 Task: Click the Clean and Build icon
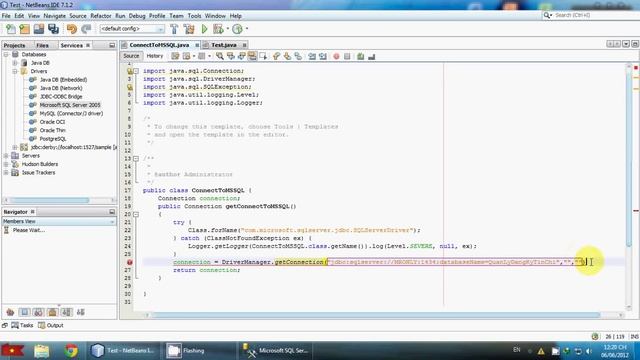point(189,29)
